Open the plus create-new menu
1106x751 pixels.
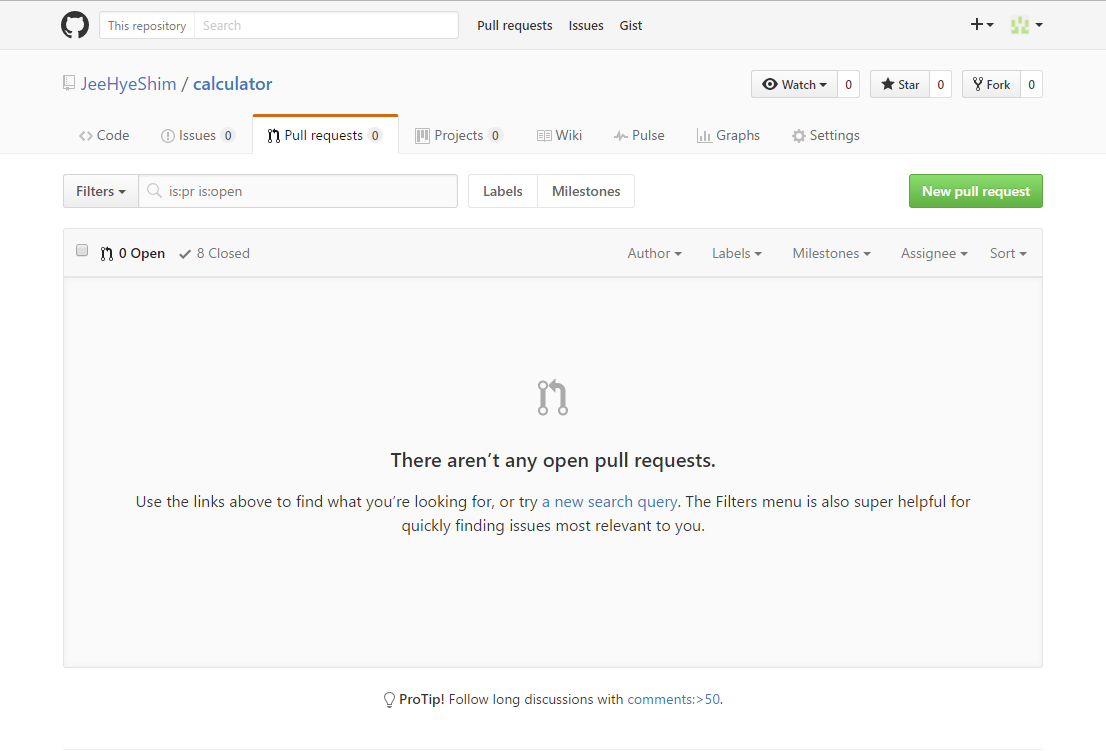pyautogui.click(x=981, y=25)
